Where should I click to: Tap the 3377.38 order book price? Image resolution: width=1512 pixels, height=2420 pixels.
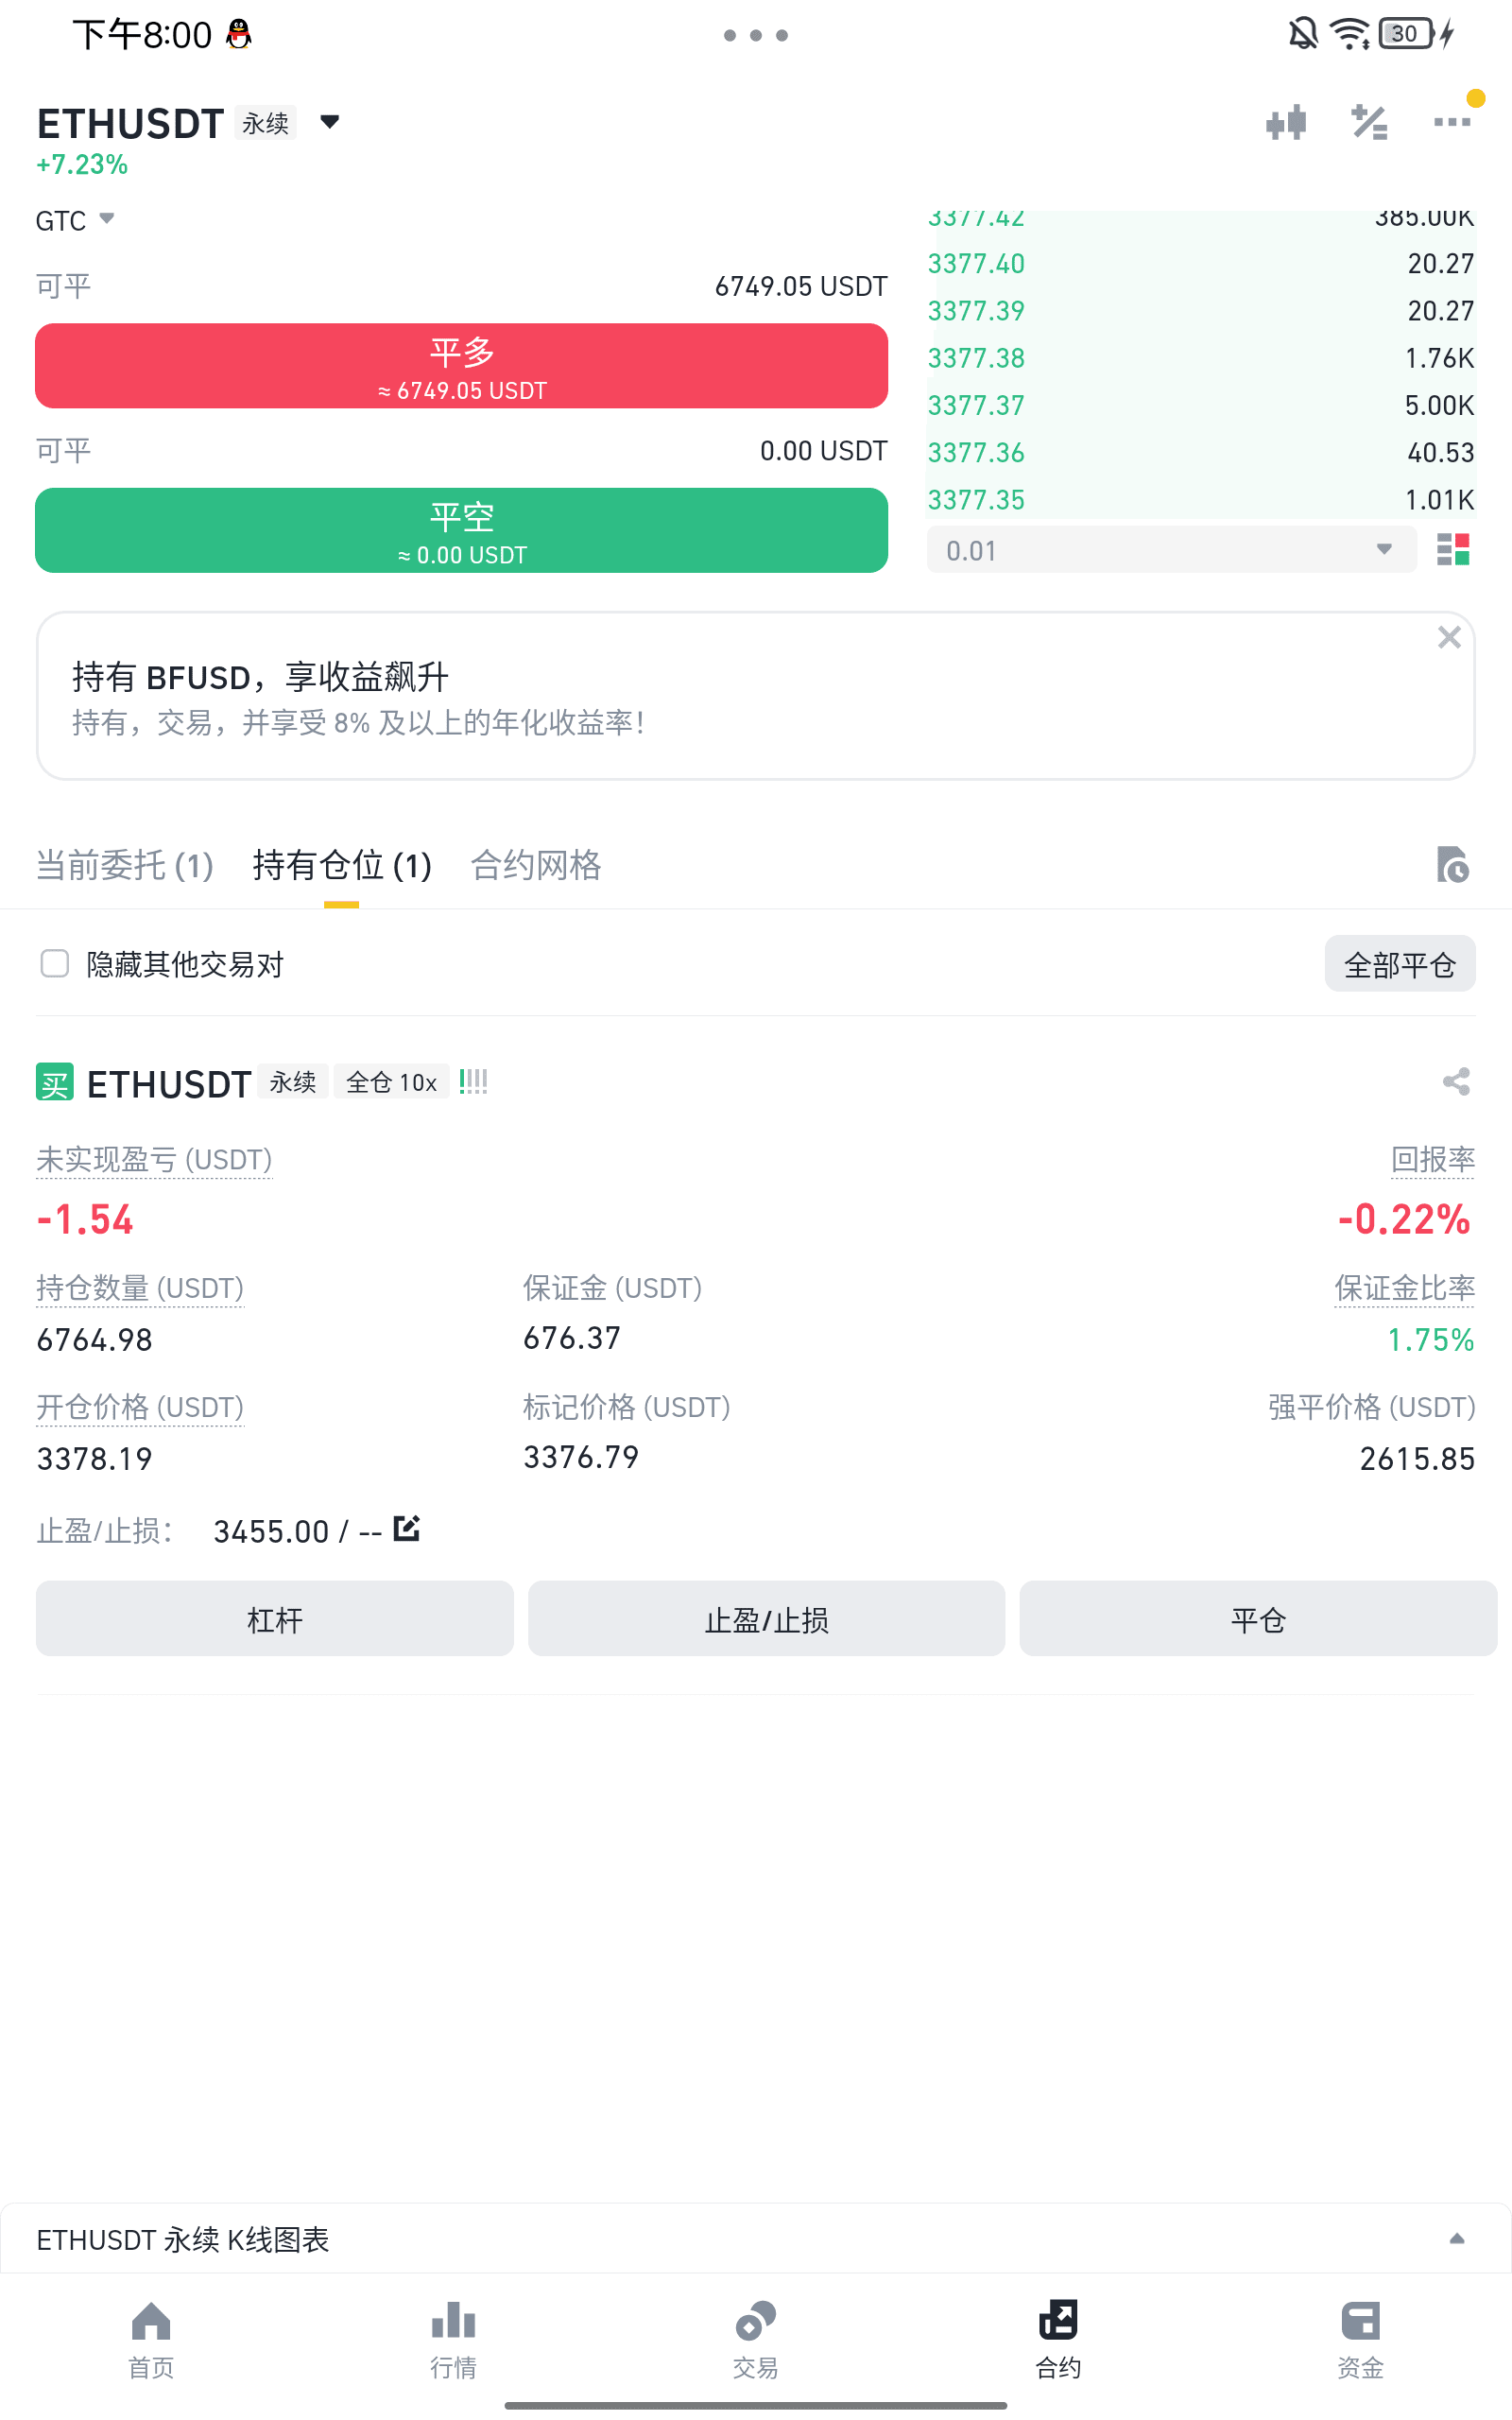976,358
